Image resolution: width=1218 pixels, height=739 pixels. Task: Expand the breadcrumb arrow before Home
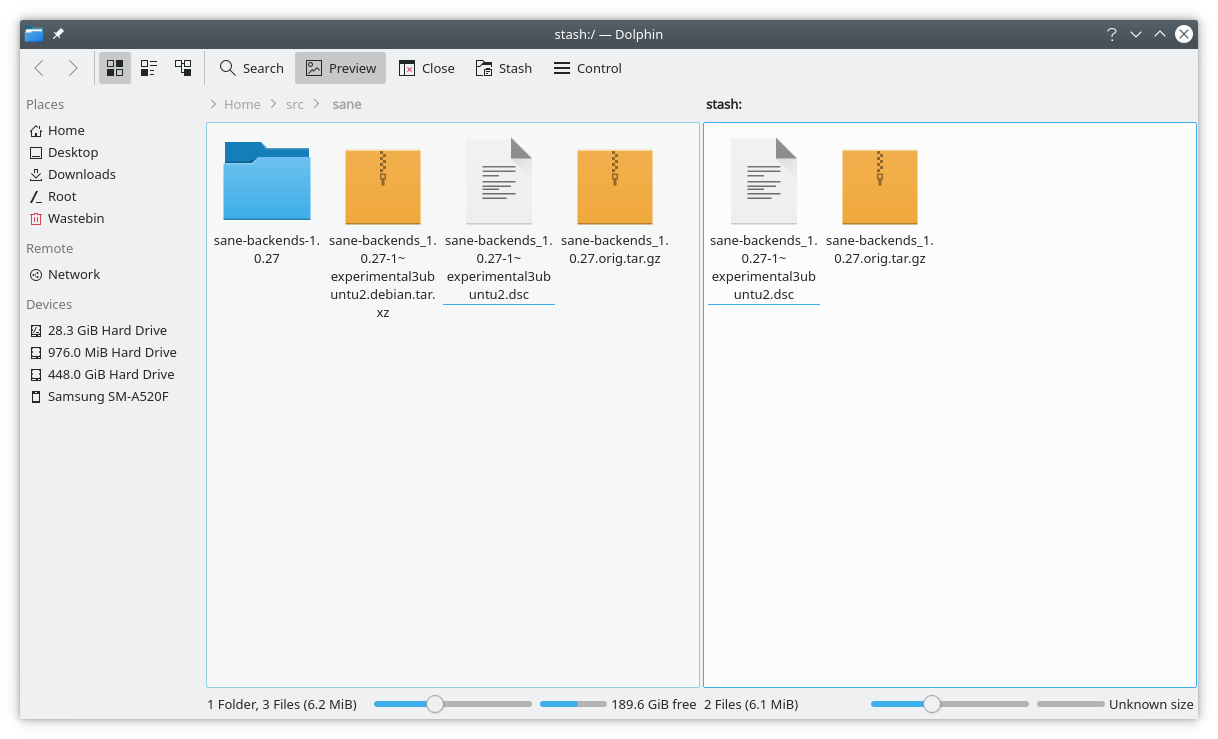click(214, 104)
